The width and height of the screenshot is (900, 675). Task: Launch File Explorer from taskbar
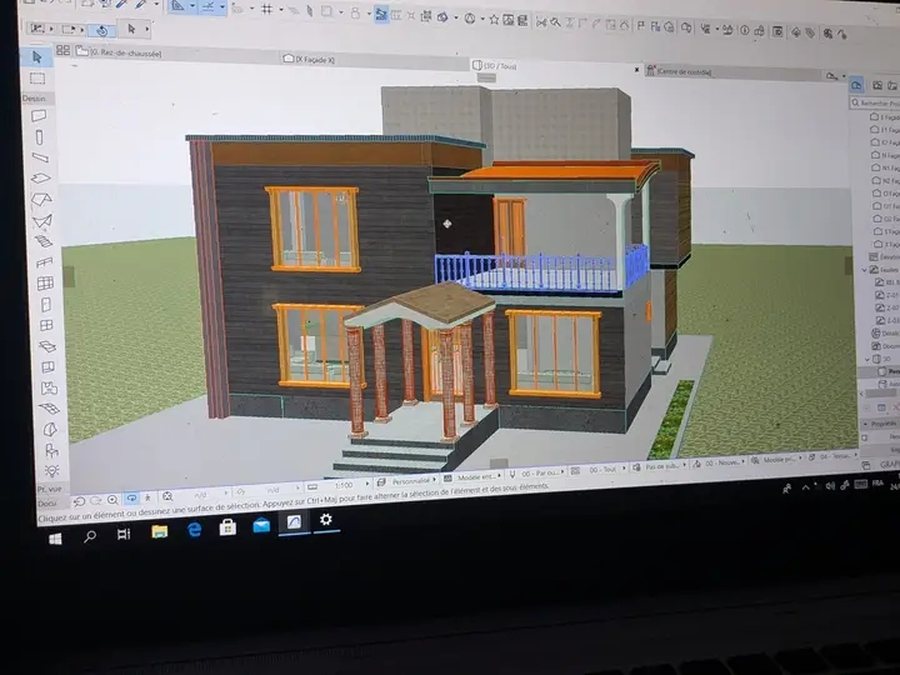pos(159,532)
